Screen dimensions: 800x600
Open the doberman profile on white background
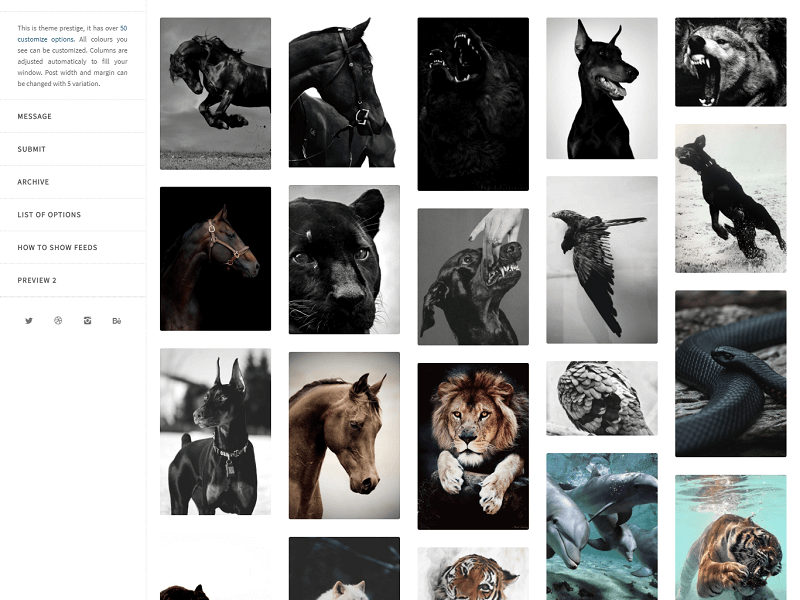[x=602, y=88]
